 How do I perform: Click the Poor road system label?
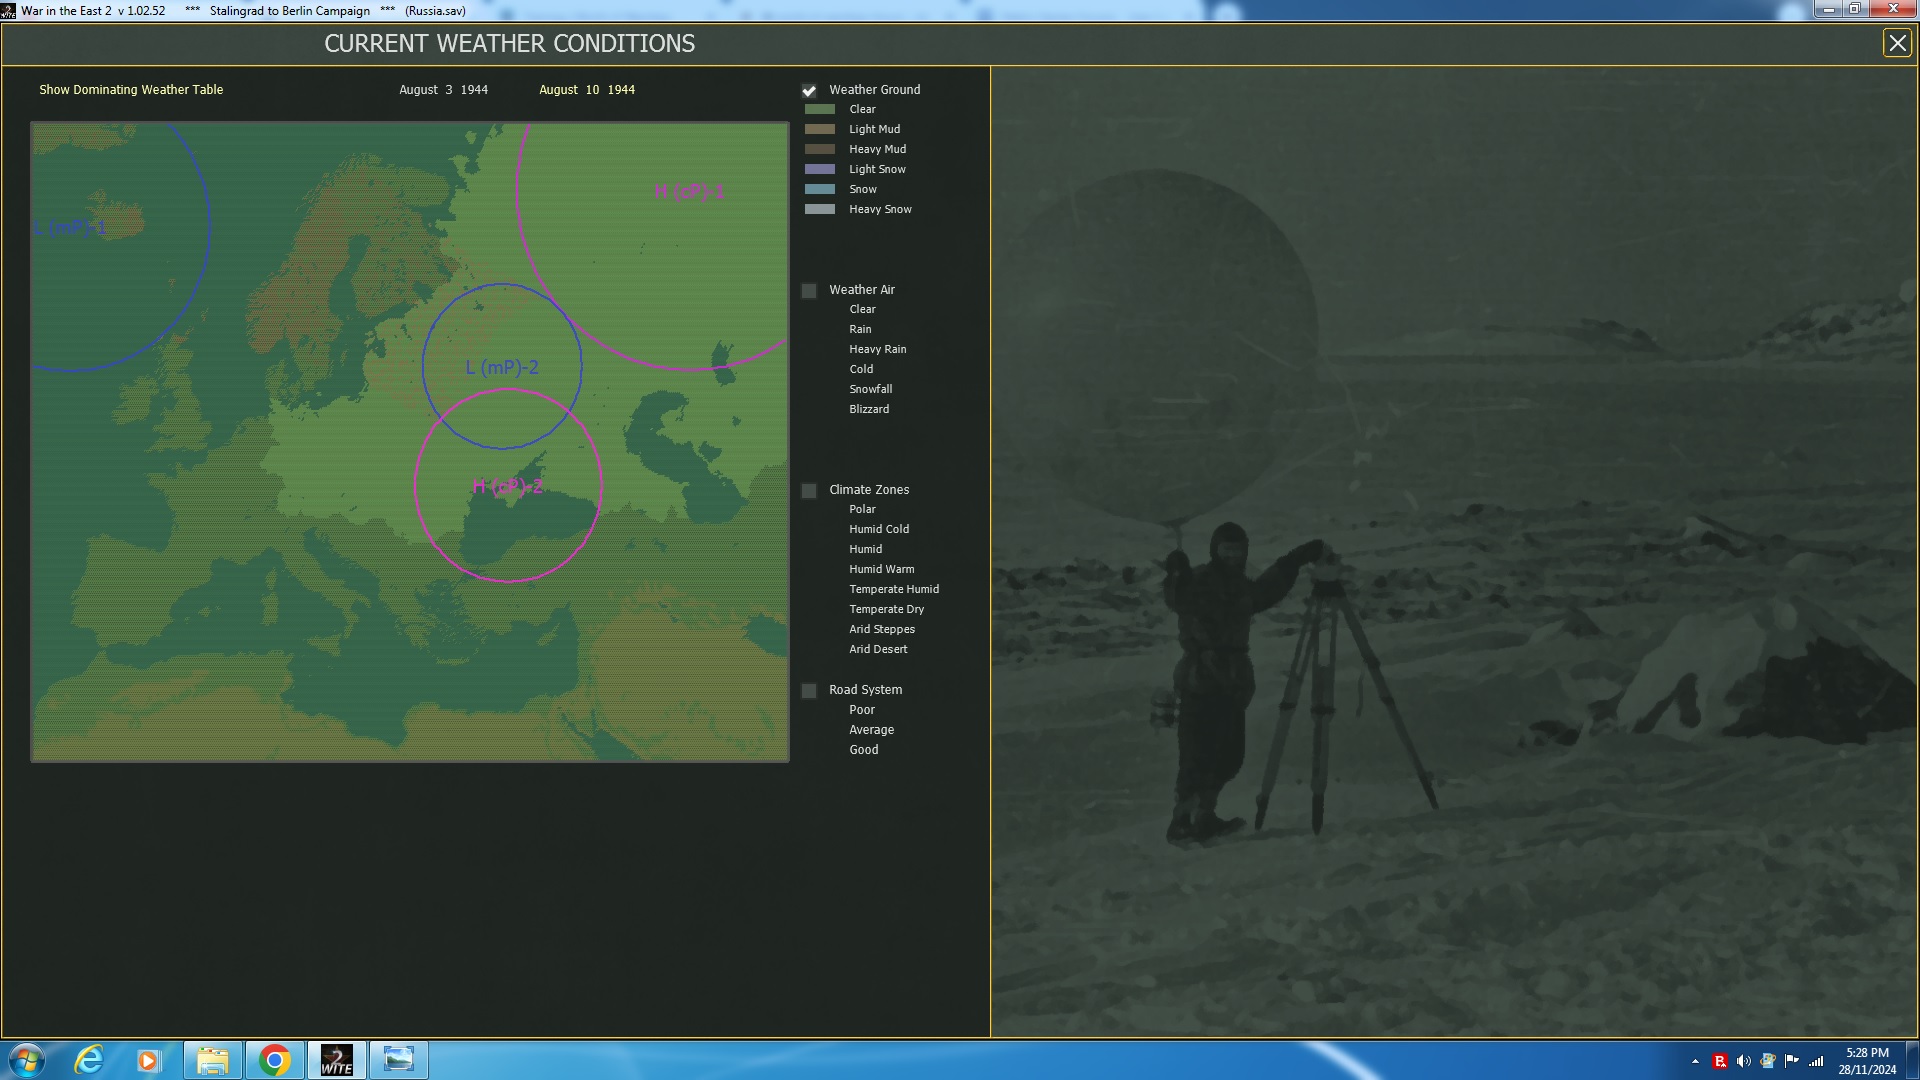click(862, 710)
